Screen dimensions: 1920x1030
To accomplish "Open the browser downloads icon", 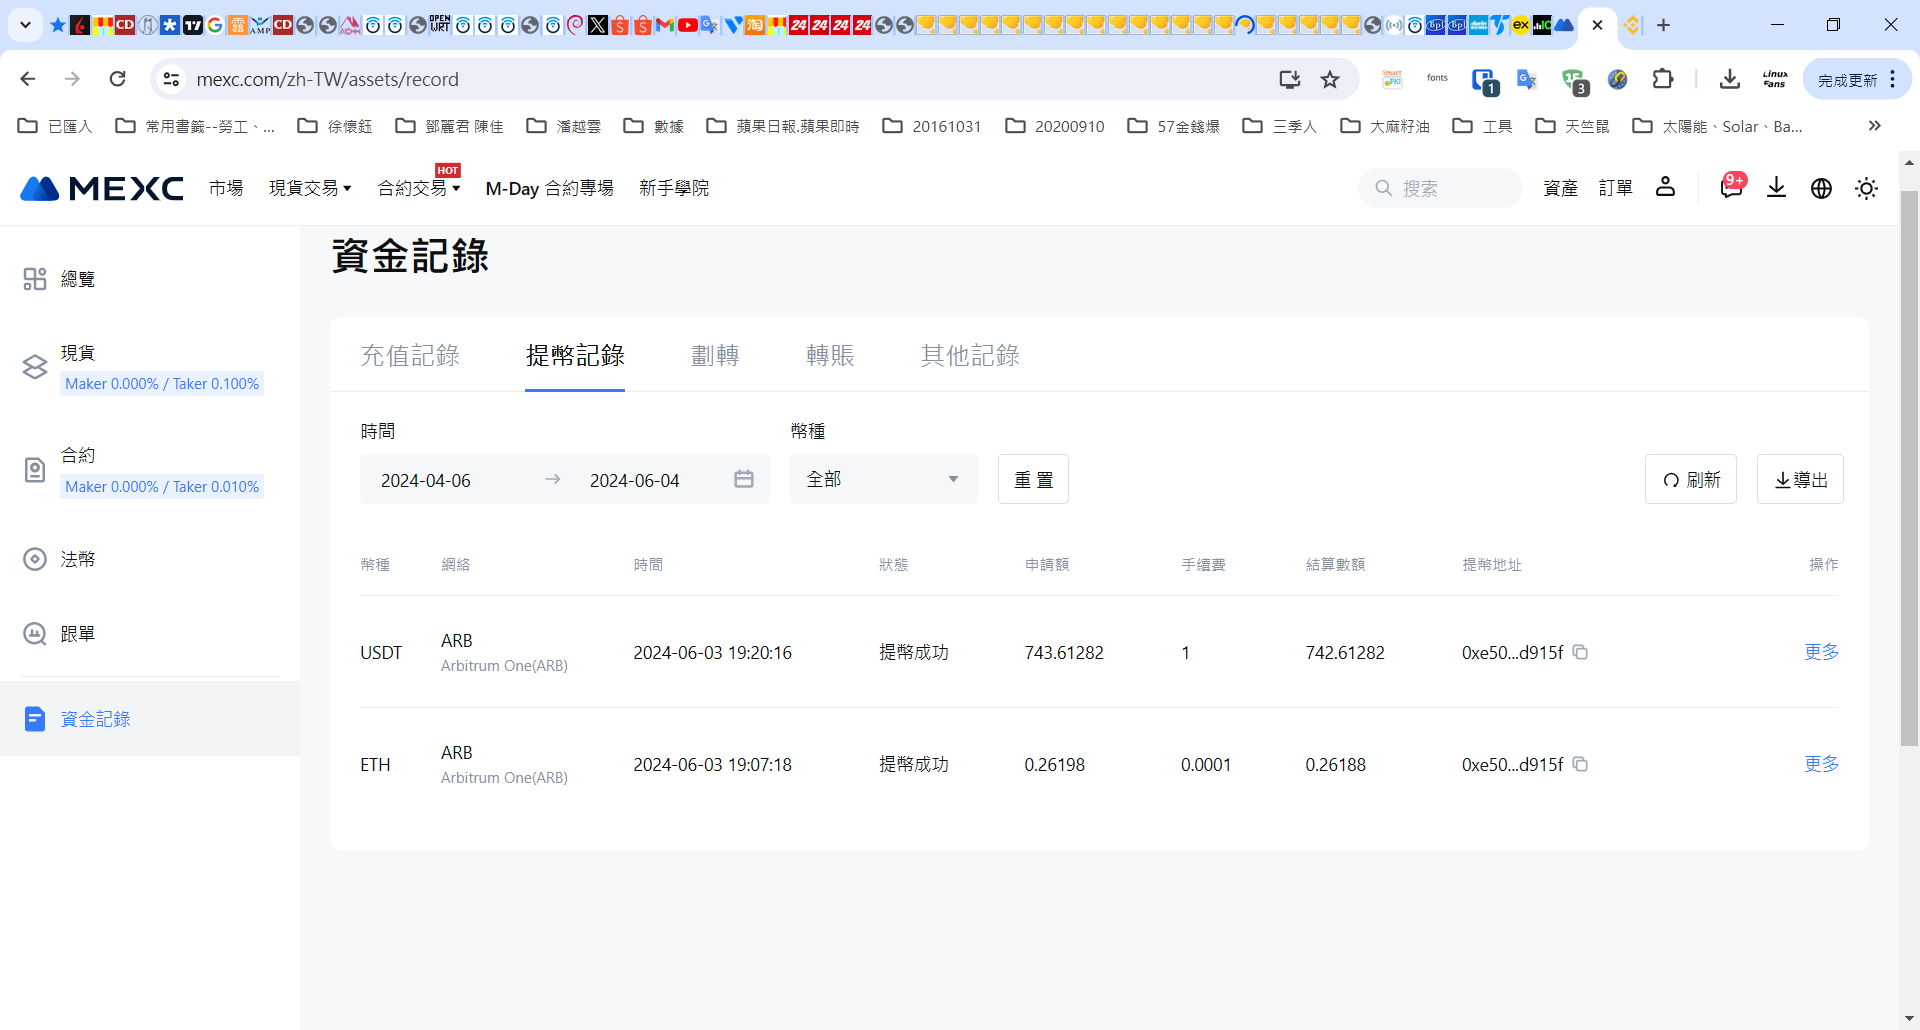I will tap(1730, 79).
